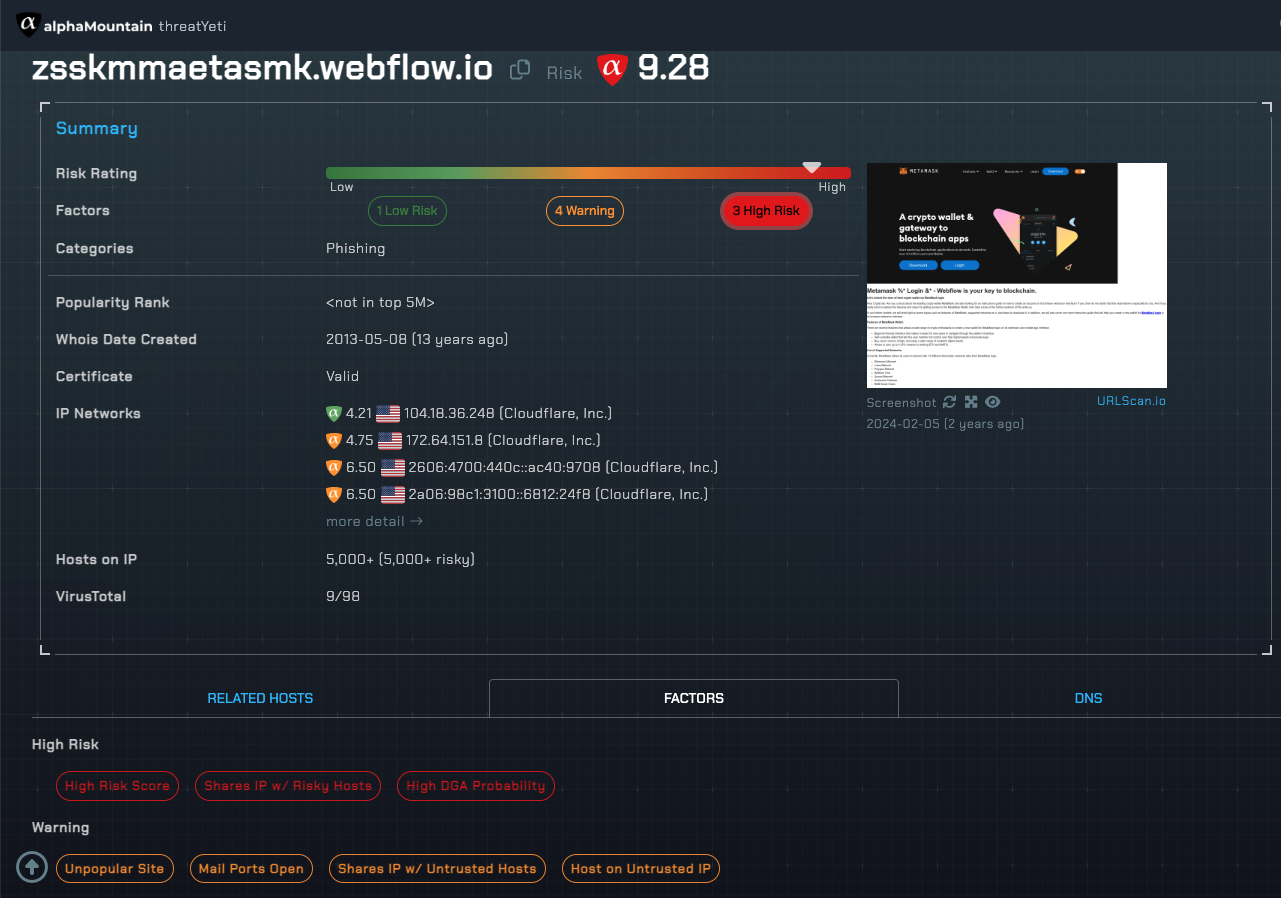The width and height of the screenshot is (1281, 898).
Task: Click the green shield icon next to 4.21
Action: pyautogui.click(x=334, y=413)
